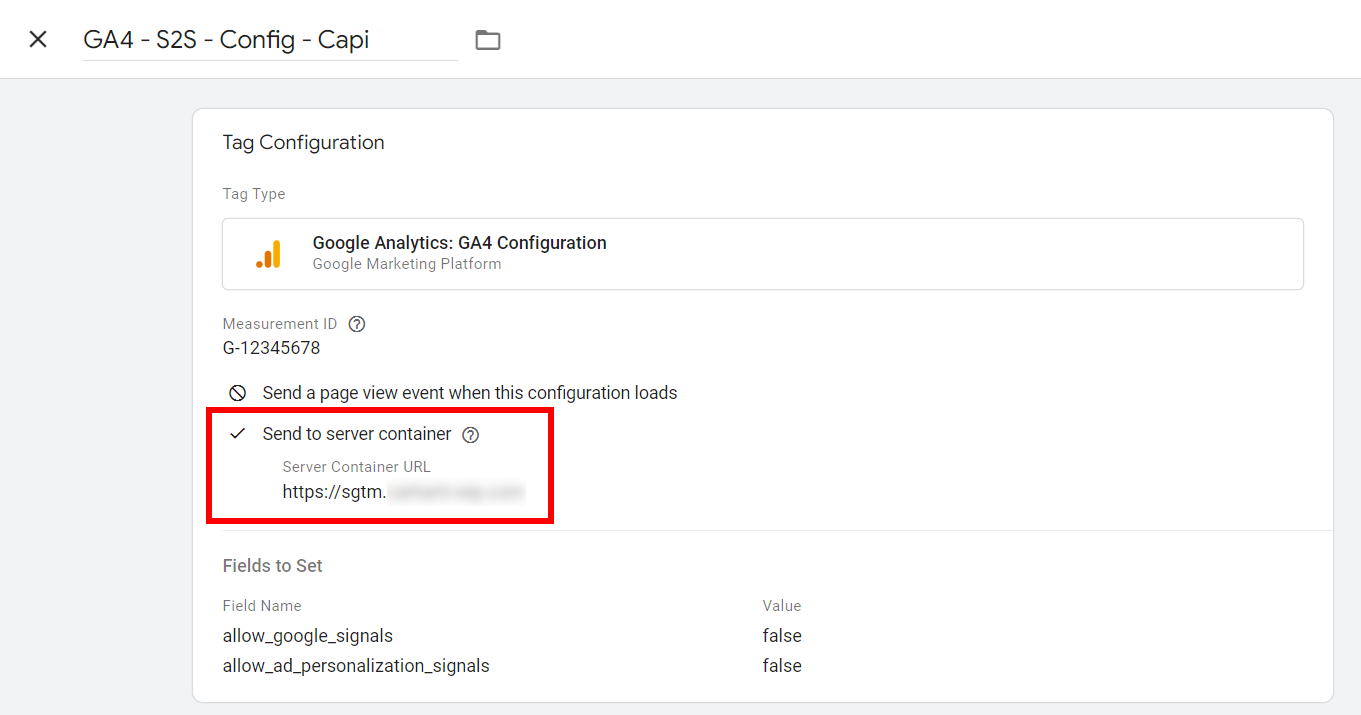The height and width of the screenshot is (715, 1361).
Task: Click the Measurement ID value G-12345678
Action: coord(271,348)
